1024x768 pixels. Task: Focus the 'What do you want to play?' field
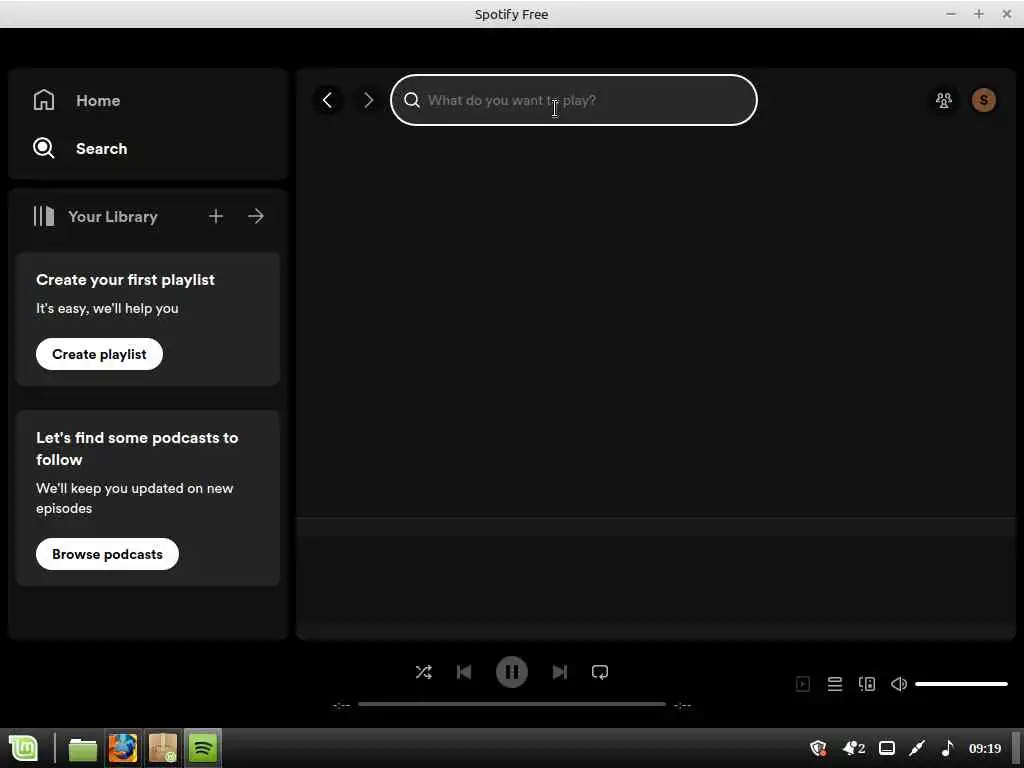573,100
